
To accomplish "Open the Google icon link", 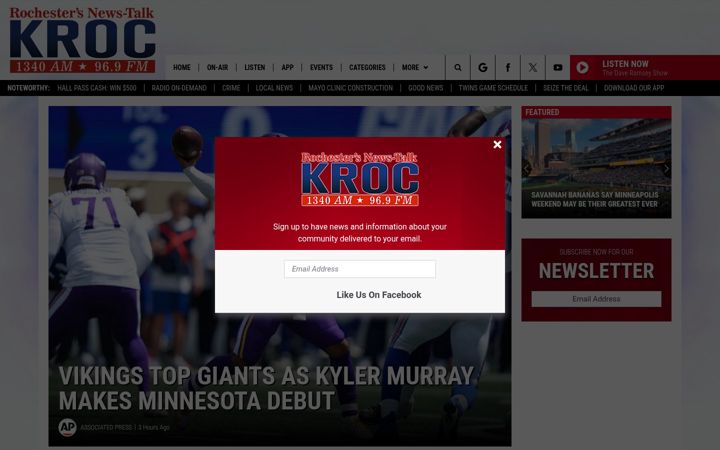I will click(x=483, y=68).
